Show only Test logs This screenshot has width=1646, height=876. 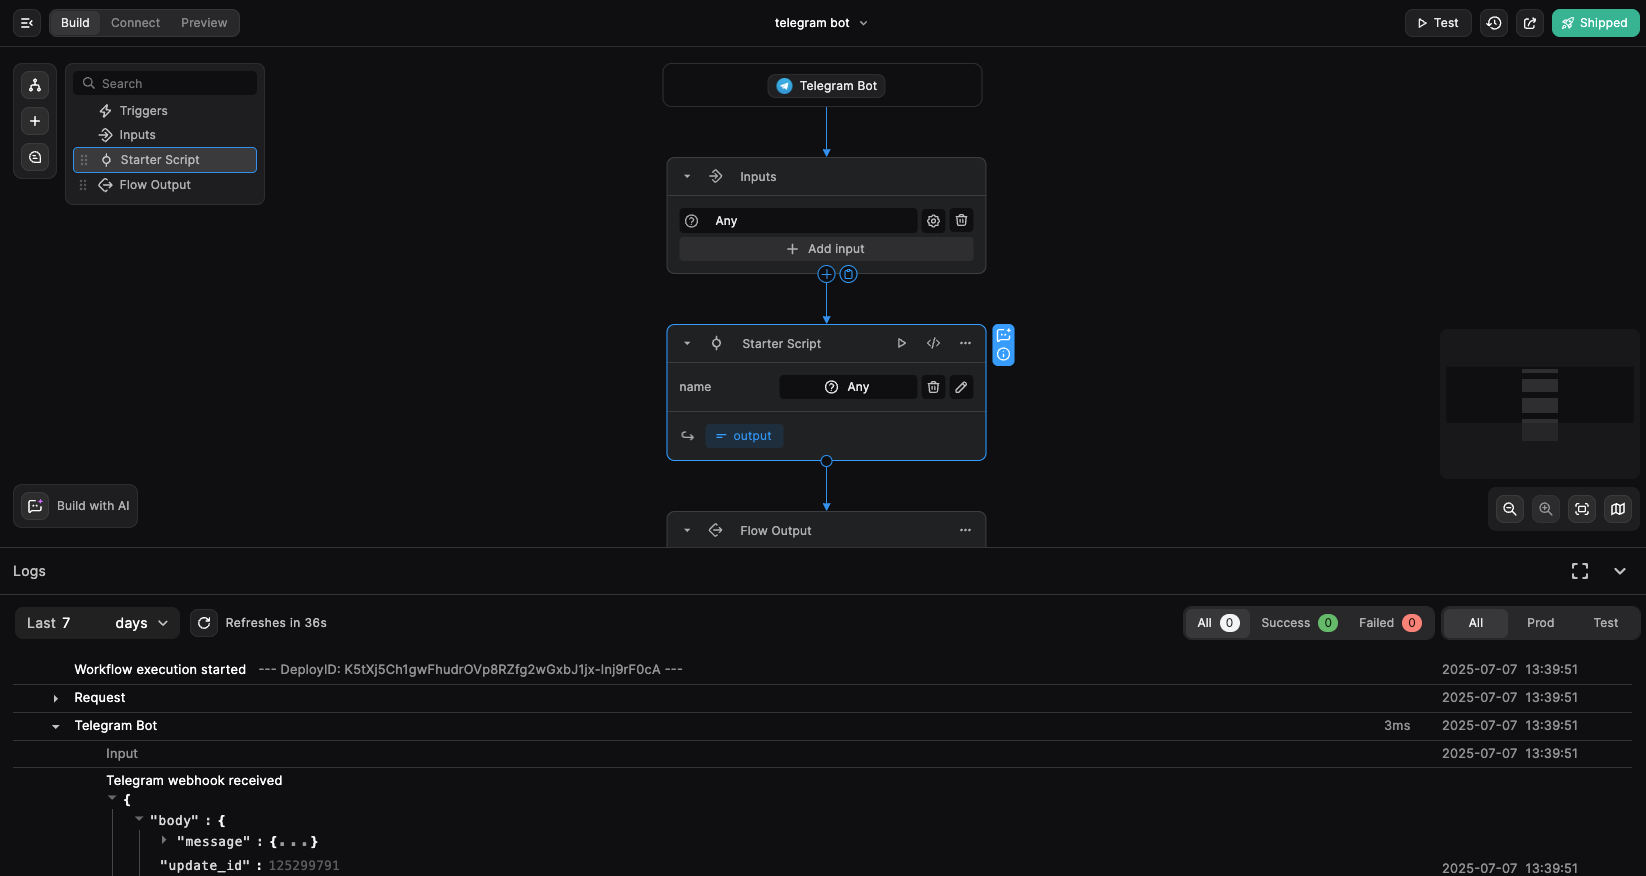pyautogui.click(x=1606, y=623)
